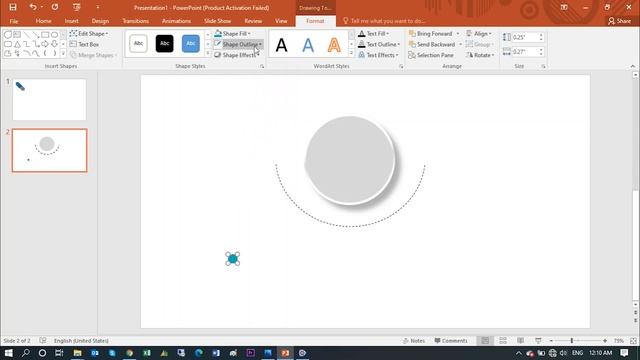Open Shape Styles dialog launcher

coord(262,66)
